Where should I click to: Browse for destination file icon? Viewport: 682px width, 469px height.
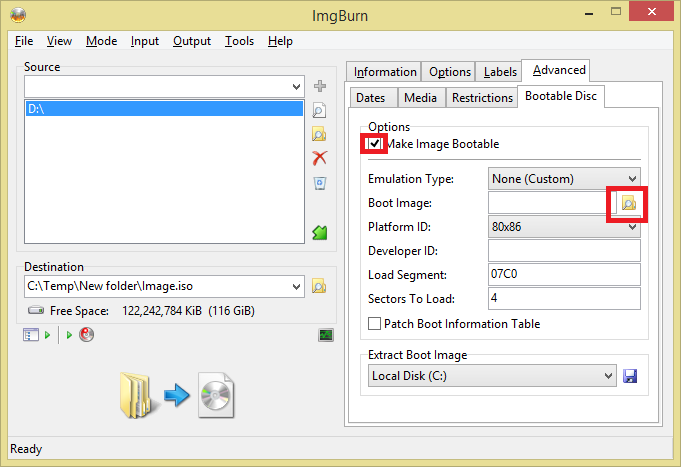[319, 286]
